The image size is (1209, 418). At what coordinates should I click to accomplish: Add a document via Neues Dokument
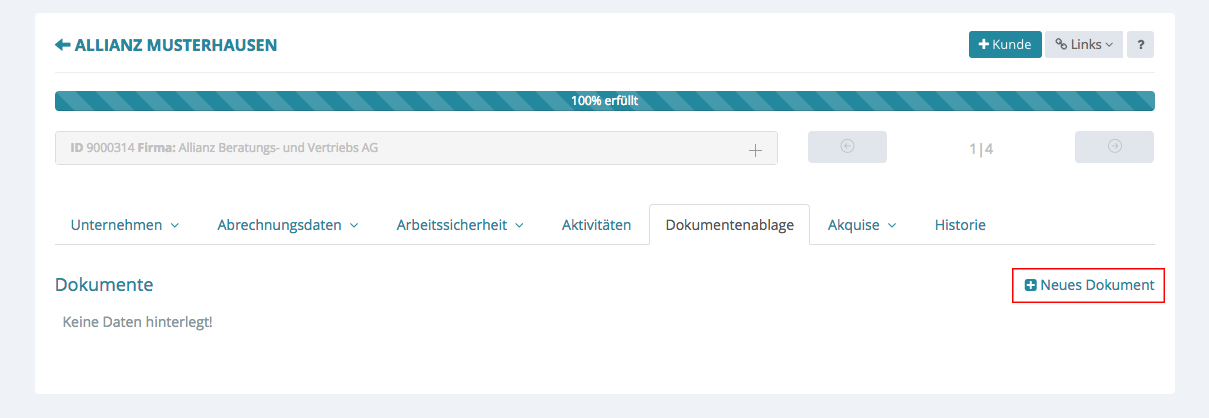click(1089, 285)
